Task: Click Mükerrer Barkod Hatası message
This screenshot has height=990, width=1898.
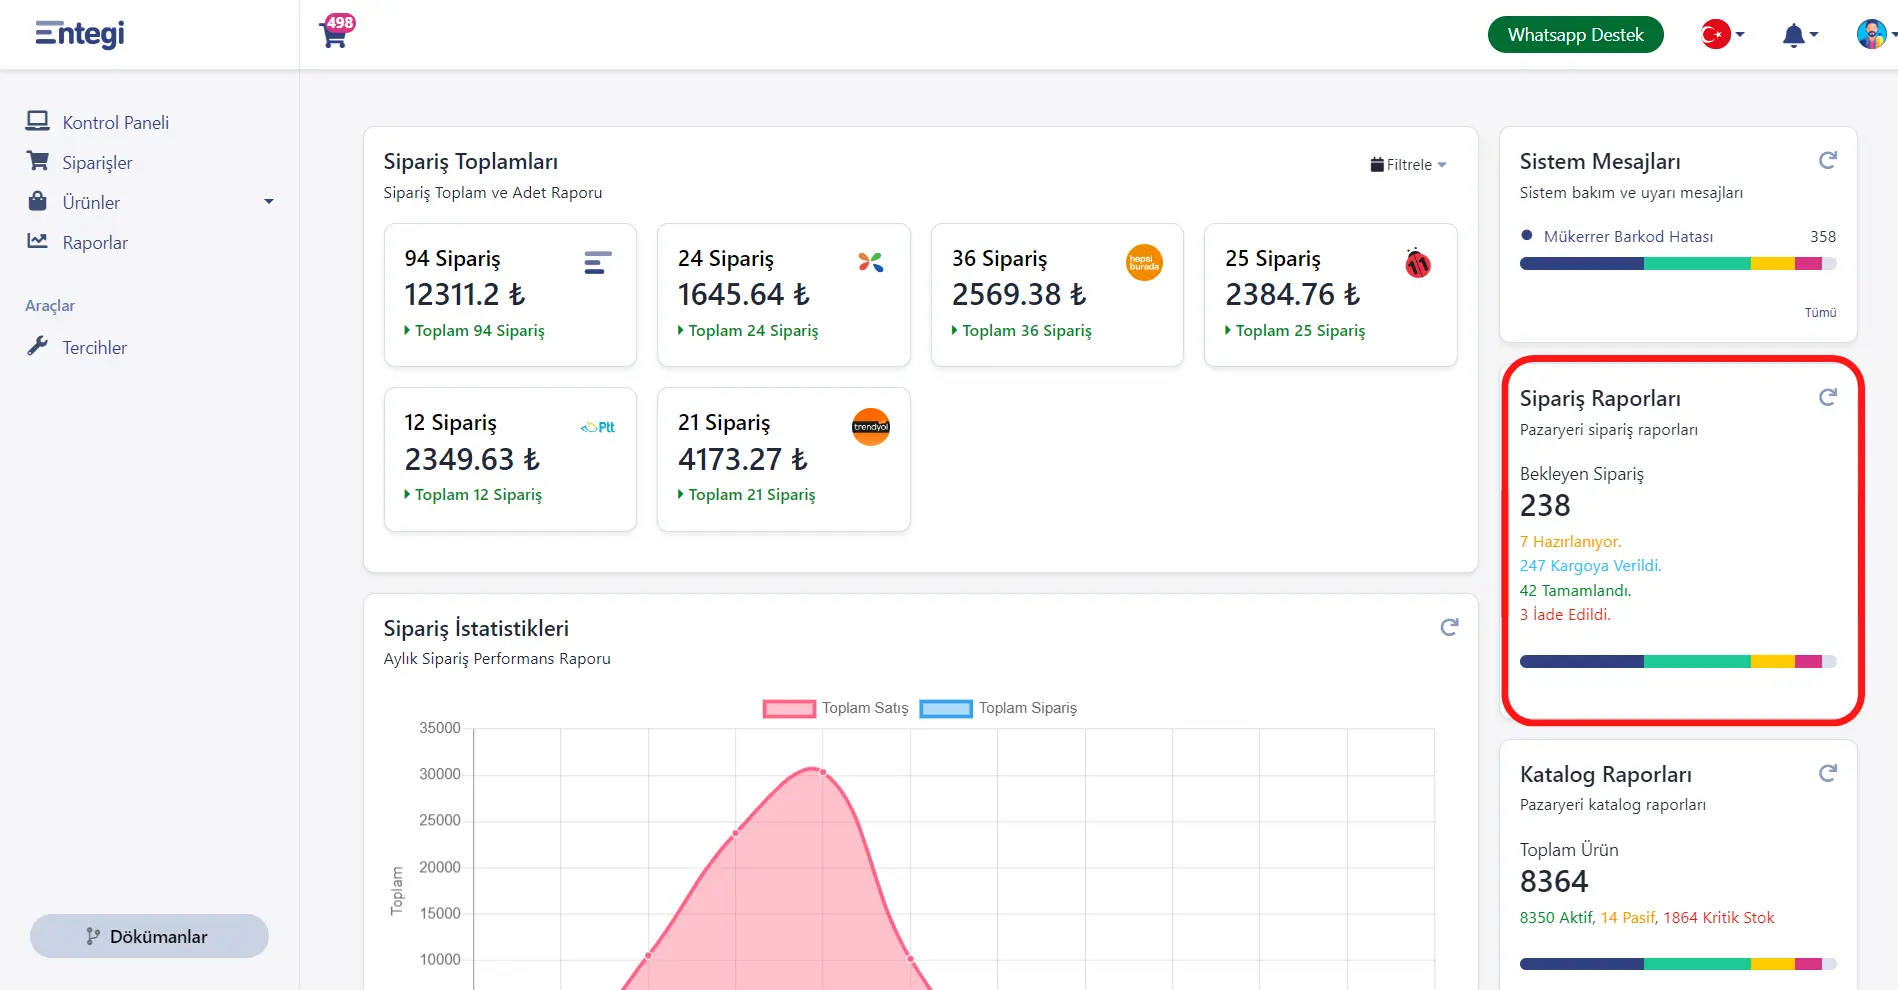Action: pos(1628,236)
